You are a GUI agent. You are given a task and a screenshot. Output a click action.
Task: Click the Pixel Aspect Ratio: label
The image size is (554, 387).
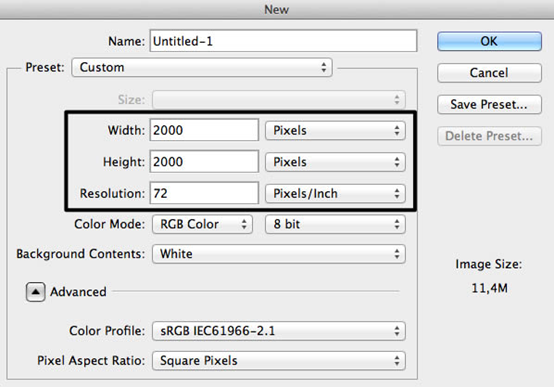coord(91,360)
